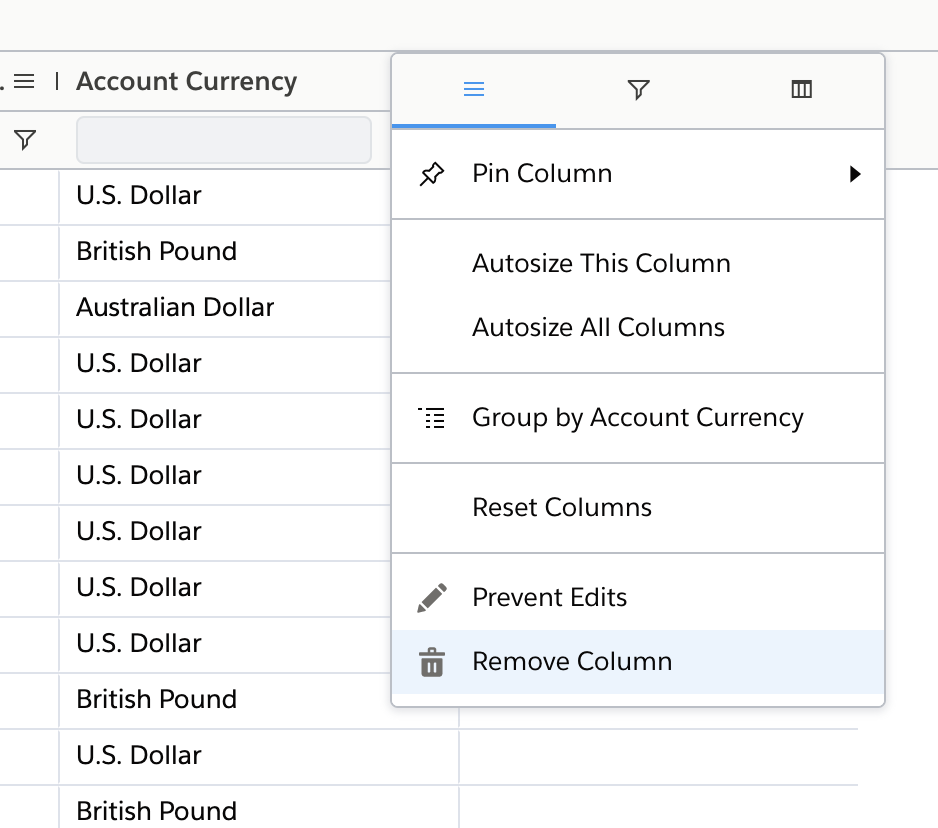
Task: Click the trash can icon
Action: [x=431, y=662]
